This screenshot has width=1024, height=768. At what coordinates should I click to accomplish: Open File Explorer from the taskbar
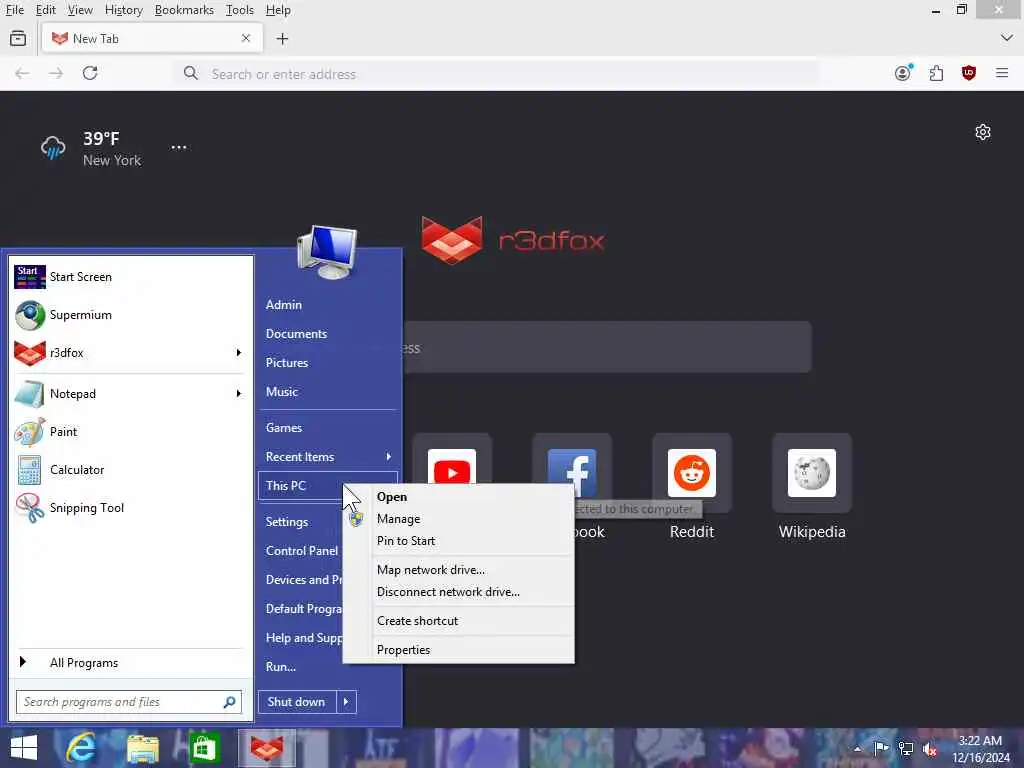pyautogui.click(x=143, y=748)
